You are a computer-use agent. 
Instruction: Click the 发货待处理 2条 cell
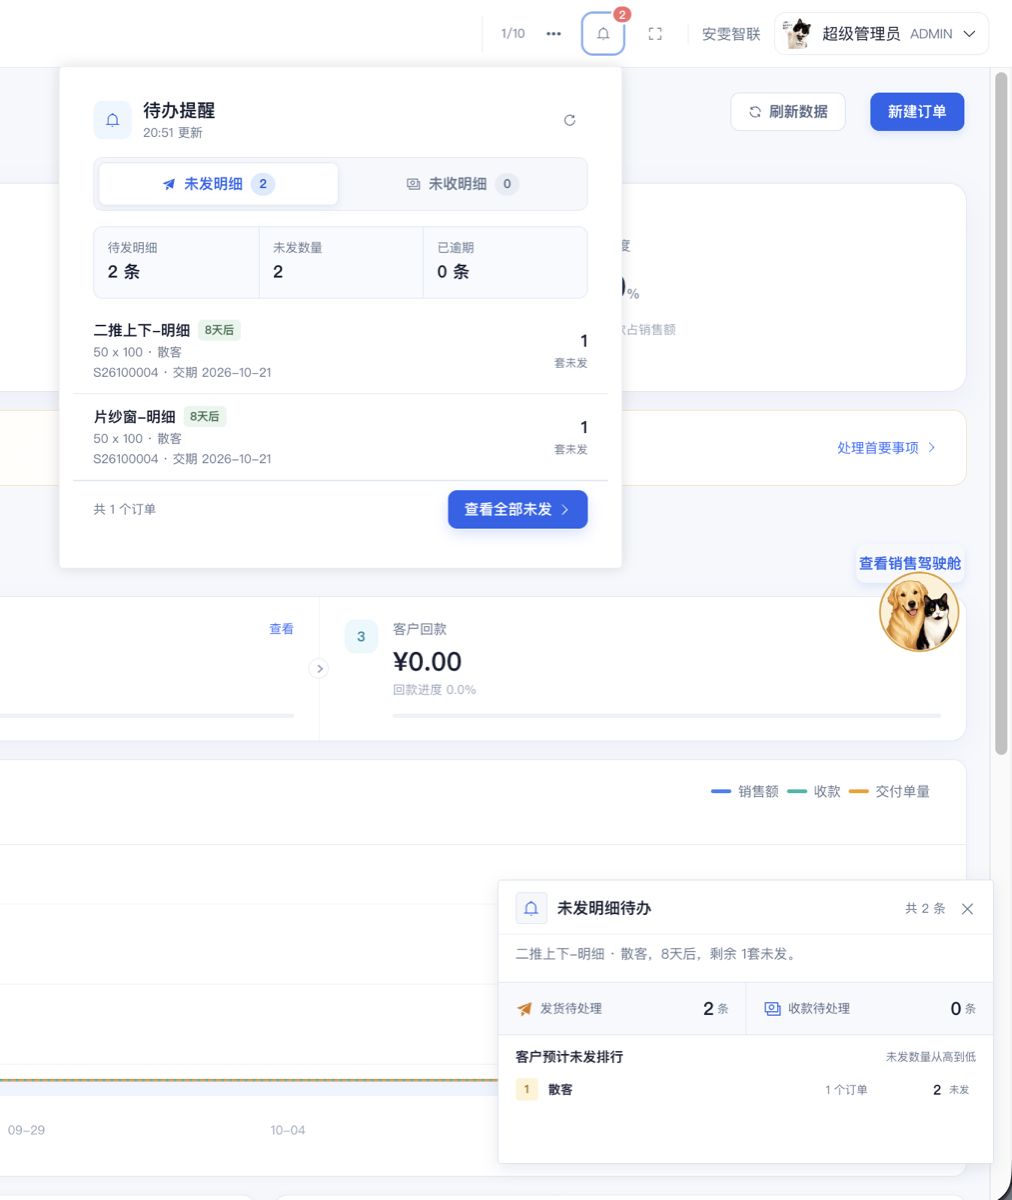point(622,1009)
